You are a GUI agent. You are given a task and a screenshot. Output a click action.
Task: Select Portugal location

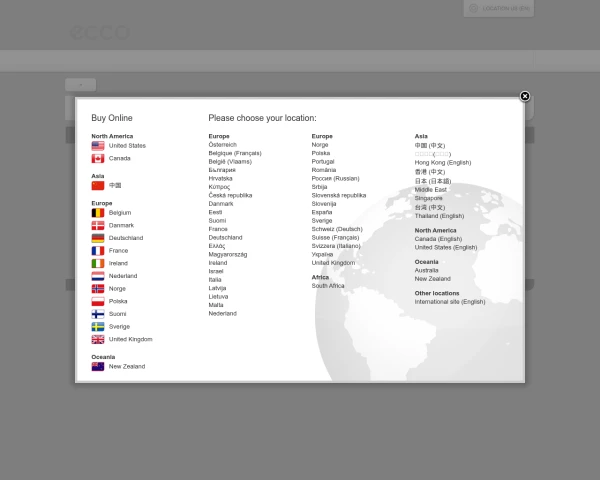click(323, 162)
